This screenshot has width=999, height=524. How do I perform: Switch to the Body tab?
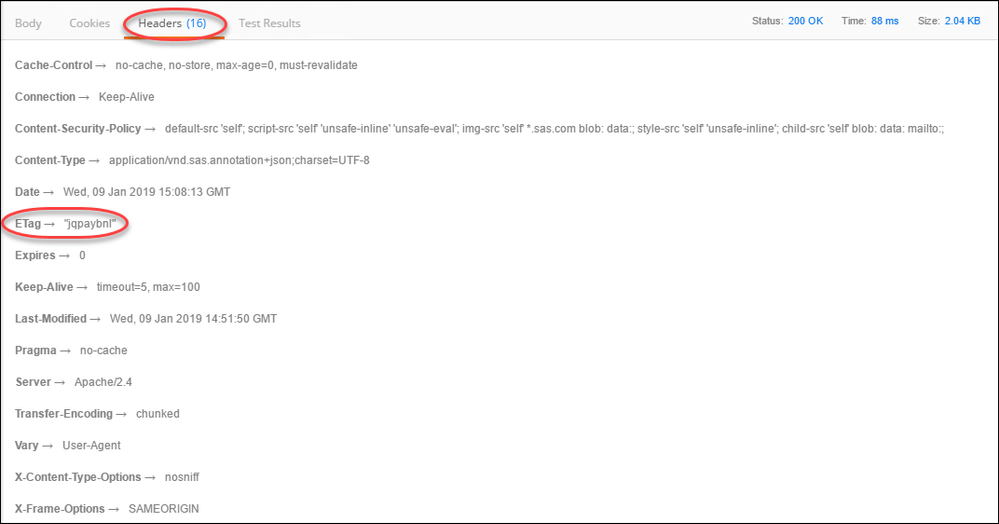28,23
